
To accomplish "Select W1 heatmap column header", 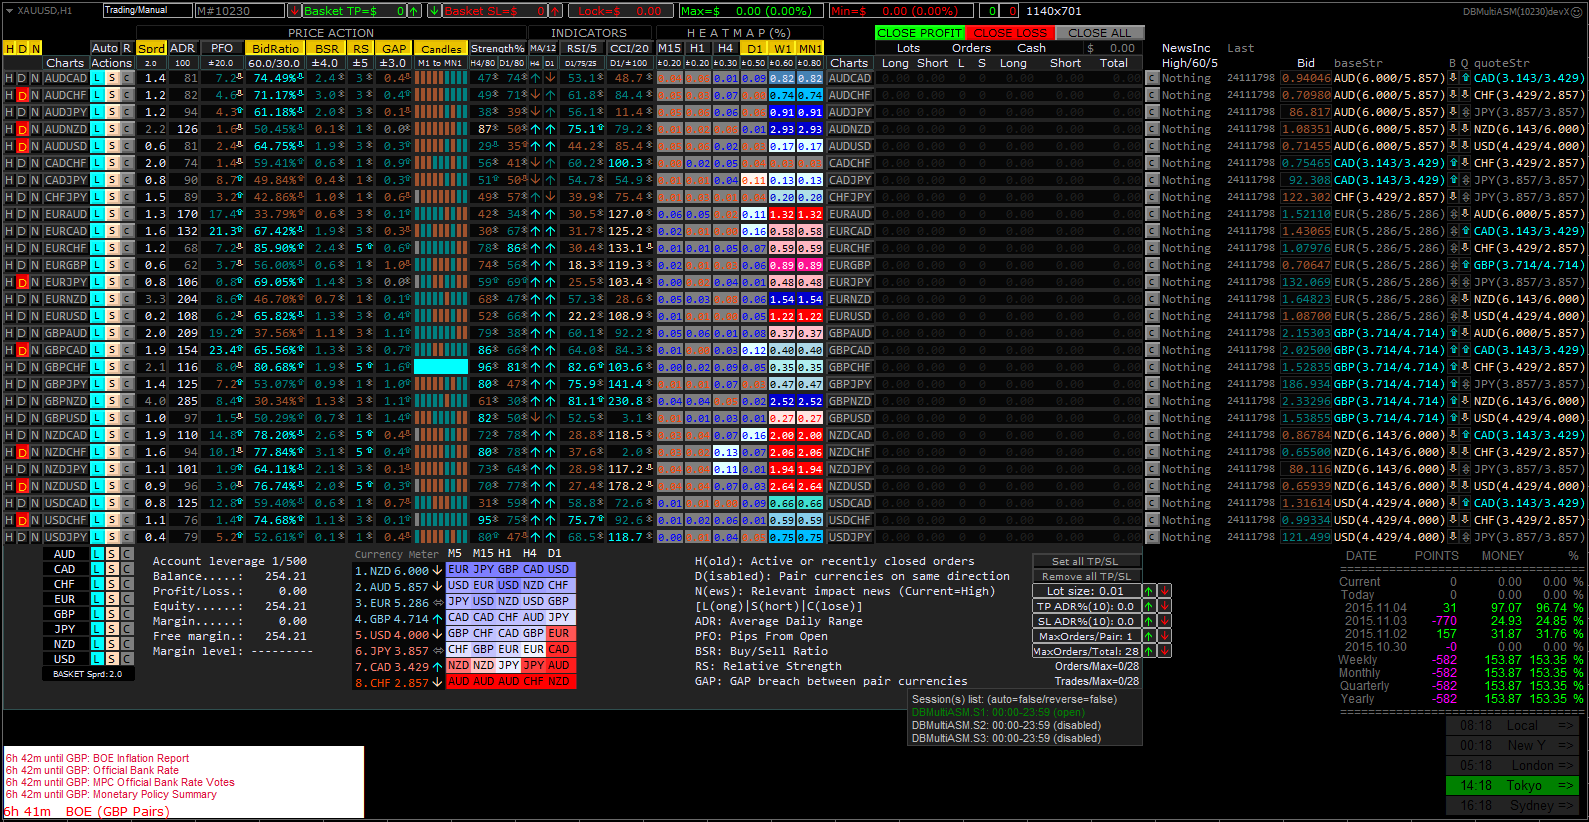I will [x=782, y=48].
